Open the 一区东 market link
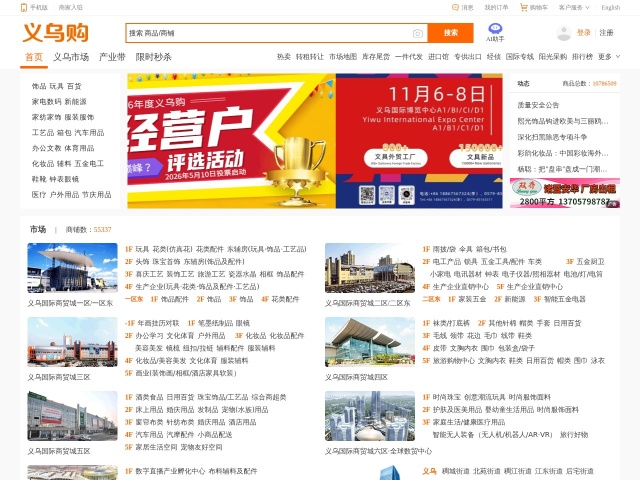 (x=134, y=299)
